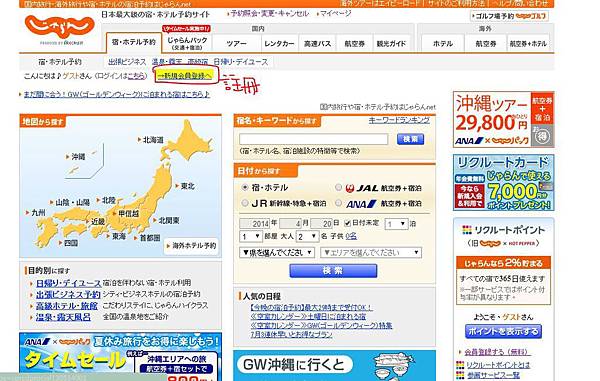Viewport: 600px width, 381px height.
Task: Click the リクルートカード 7,000 point banner
Action: (504, 182)
